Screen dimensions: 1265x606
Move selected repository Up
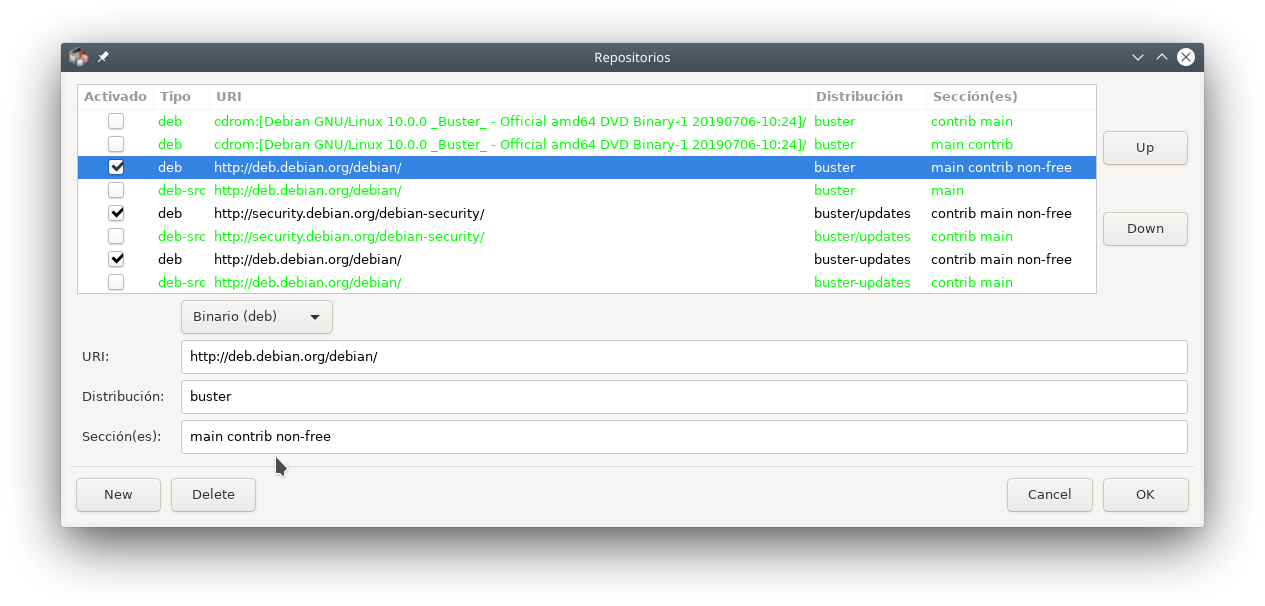[1145, 147]
